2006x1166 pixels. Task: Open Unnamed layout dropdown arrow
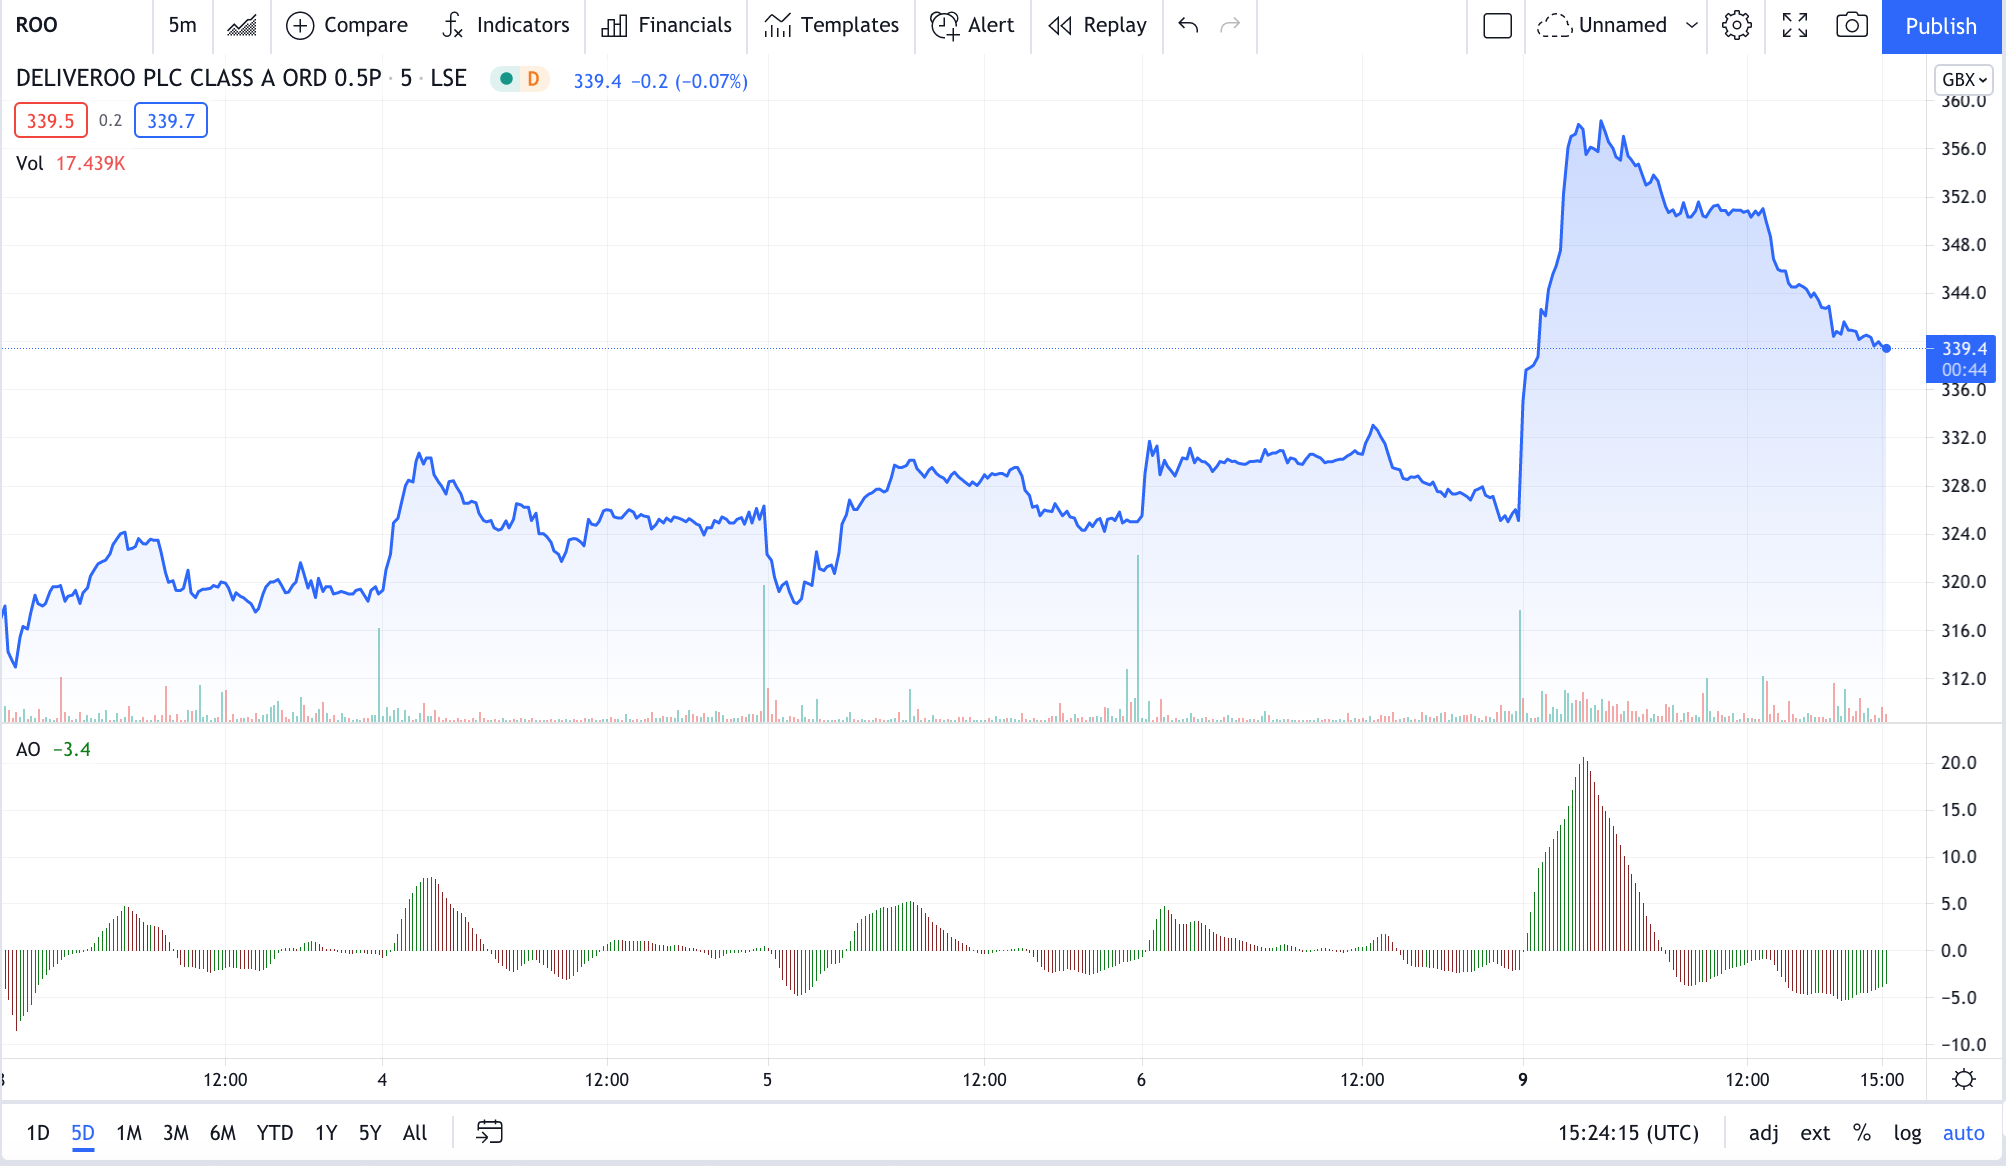click(1692, 25)
